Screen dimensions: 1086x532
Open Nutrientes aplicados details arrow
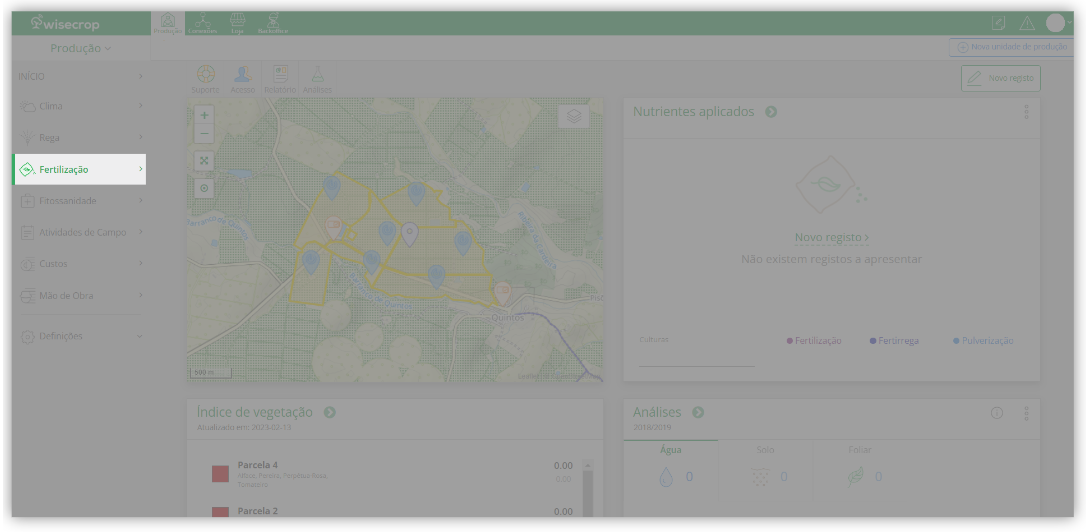pos(771,112)
